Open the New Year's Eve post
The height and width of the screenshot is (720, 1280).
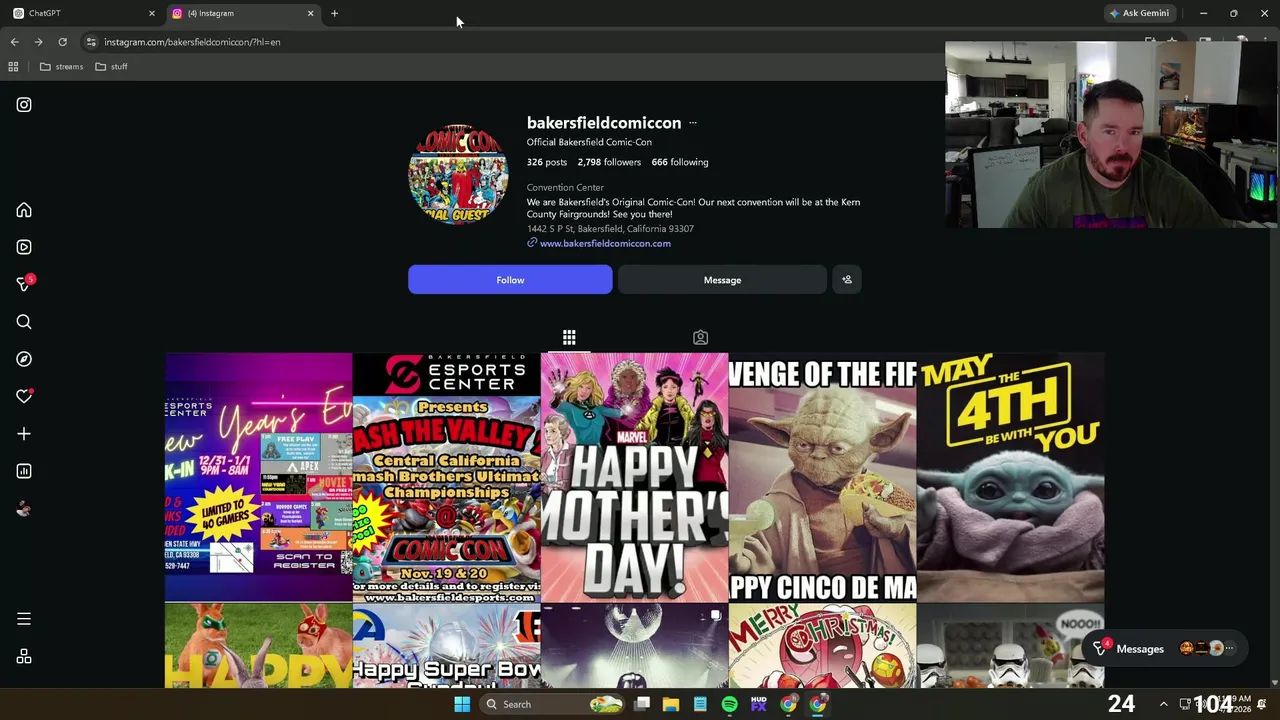(258, 477)
